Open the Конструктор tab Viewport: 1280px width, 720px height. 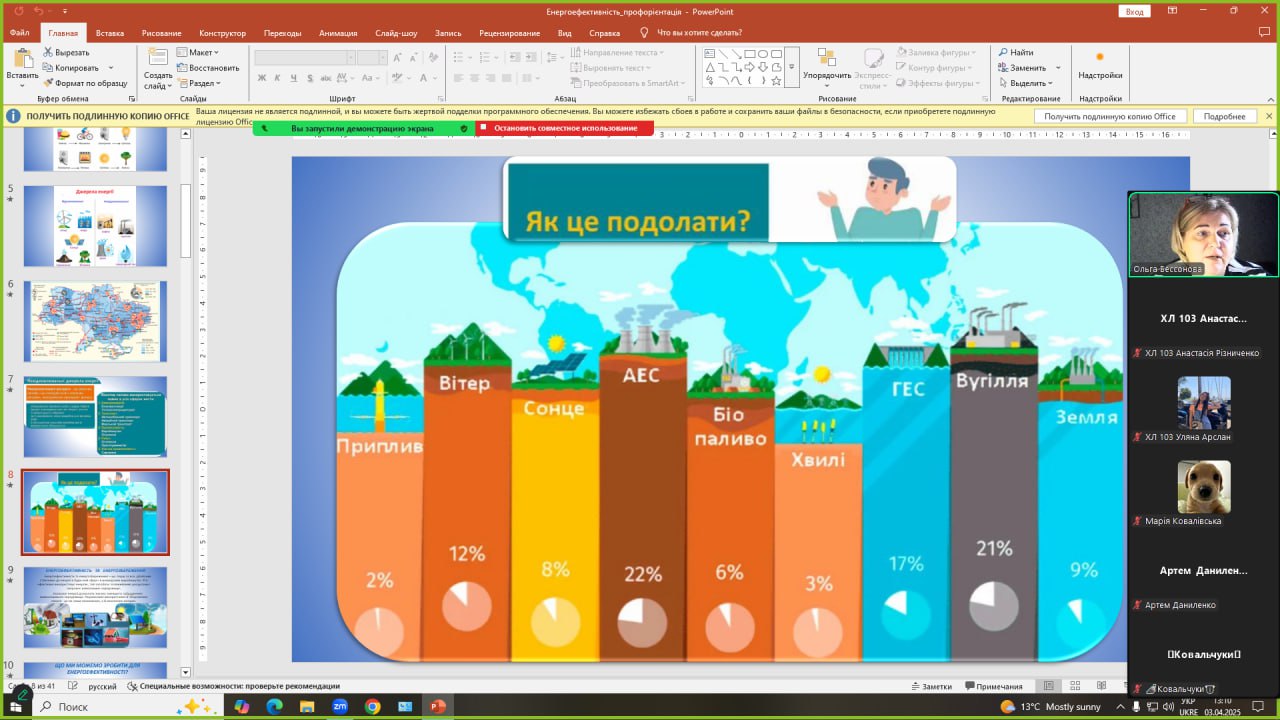click(x=222, y=33)
